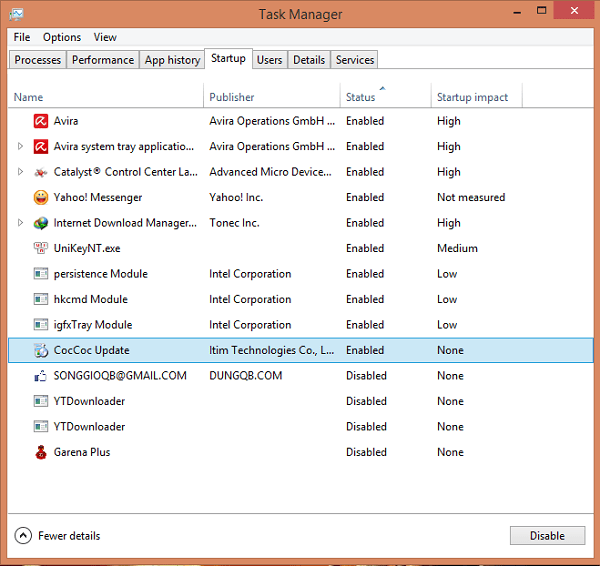Screen dimensions: 600x566
Task: Click the UniKeyNT.exe icon
Action: coord(41,248)
